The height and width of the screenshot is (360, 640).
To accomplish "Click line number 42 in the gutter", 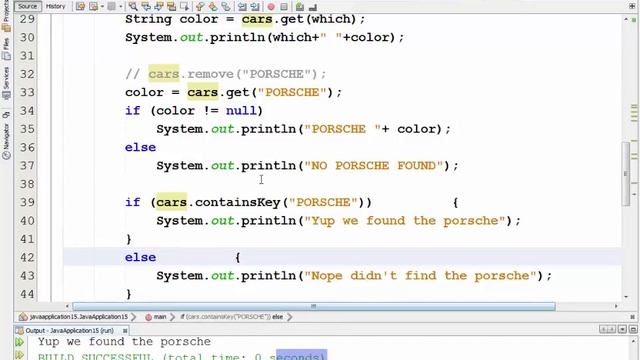I will coord(27,258).
